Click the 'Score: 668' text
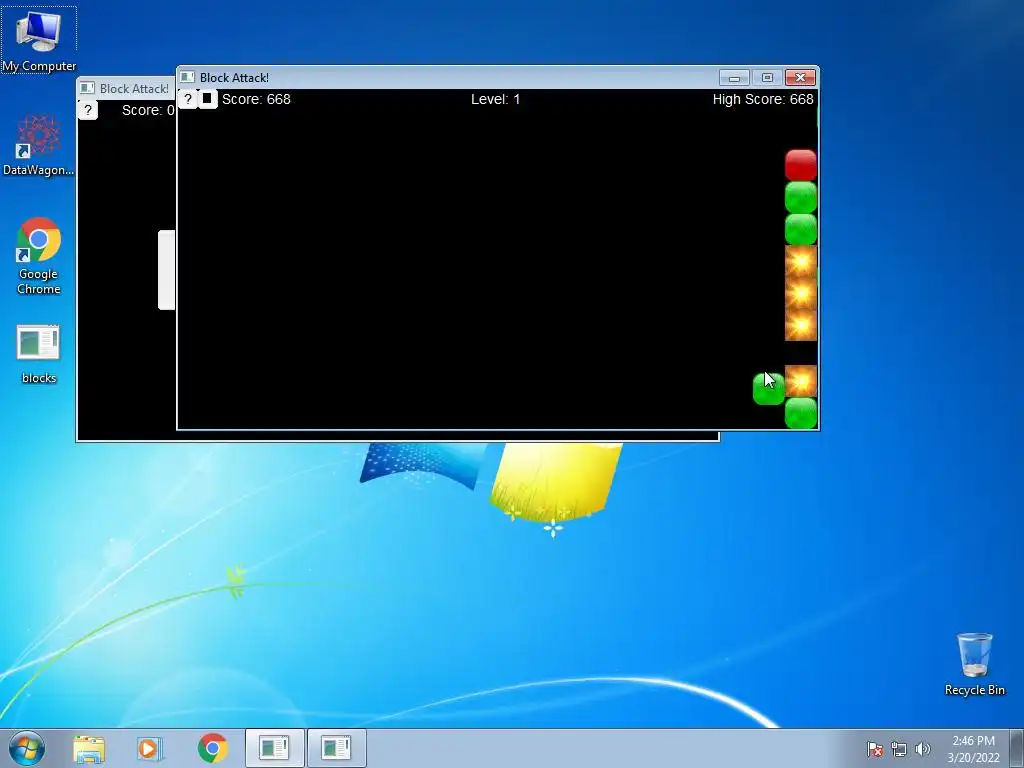The height and width of the screenshot is (768, 1024). click(256, 99)
